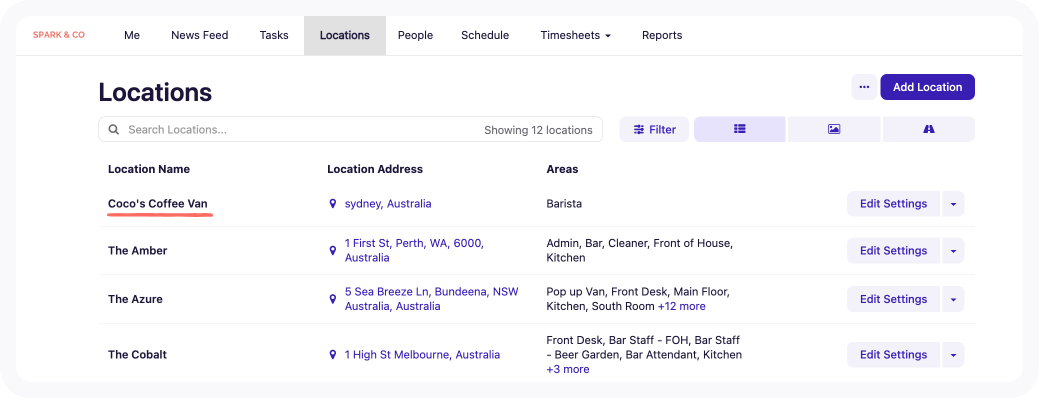The width and height of the screenshot is (1039, 398).
Task: Open the Reports tab
Action: pyautogui.click(x=662, y=35)
